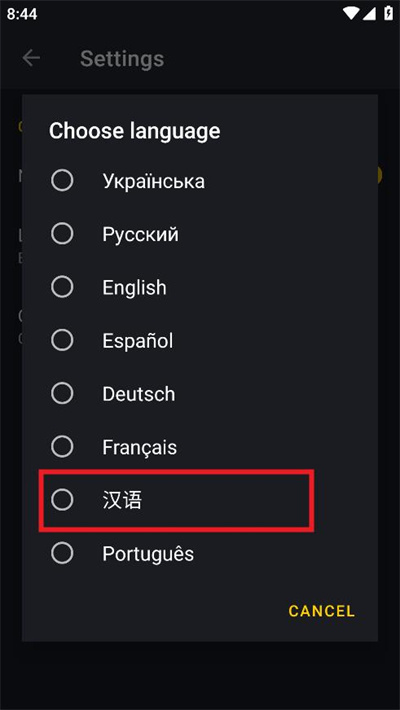Tap the Settings title text

pos(122,59)
